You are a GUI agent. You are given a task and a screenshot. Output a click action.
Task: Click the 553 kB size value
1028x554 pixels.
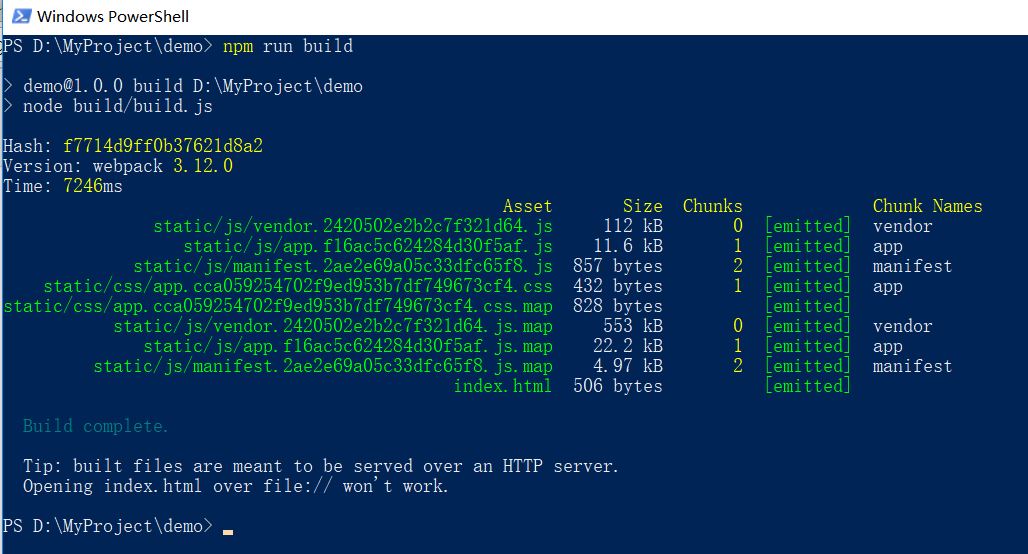(632, 326)
